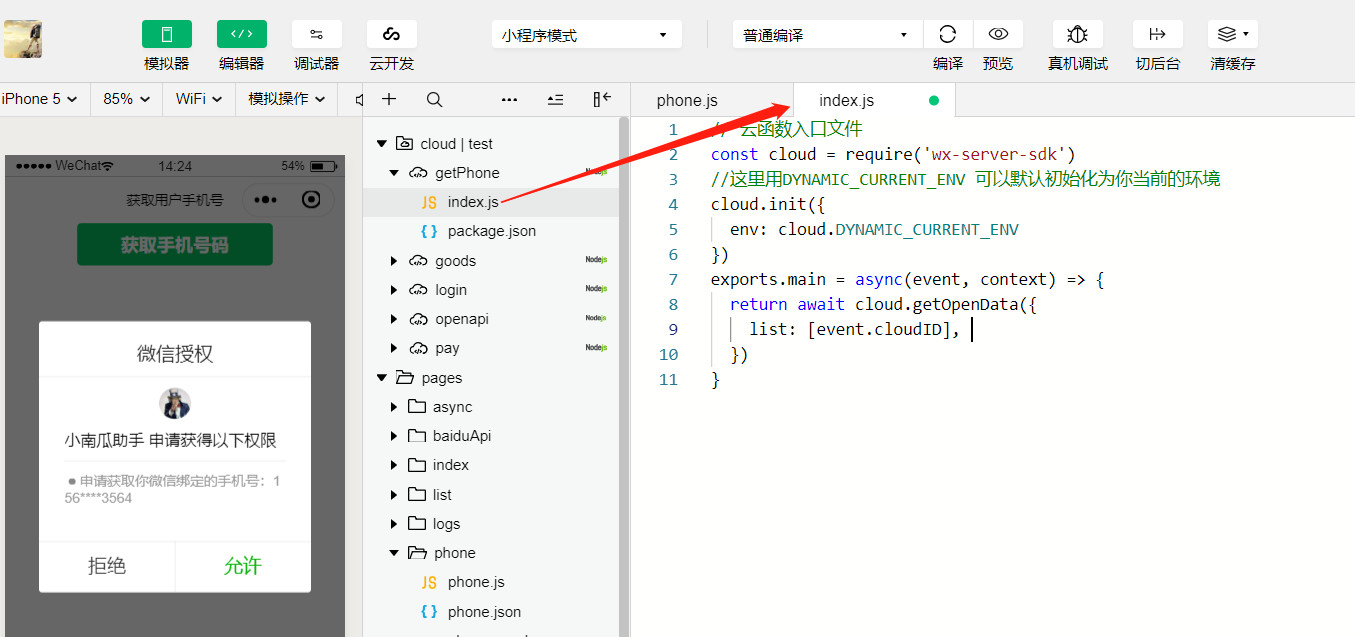The width and height of the screenshot is (1355, 637).
Task: Open the three-dots more options menu
Action: pyautogui.click(x=509, y=99)
